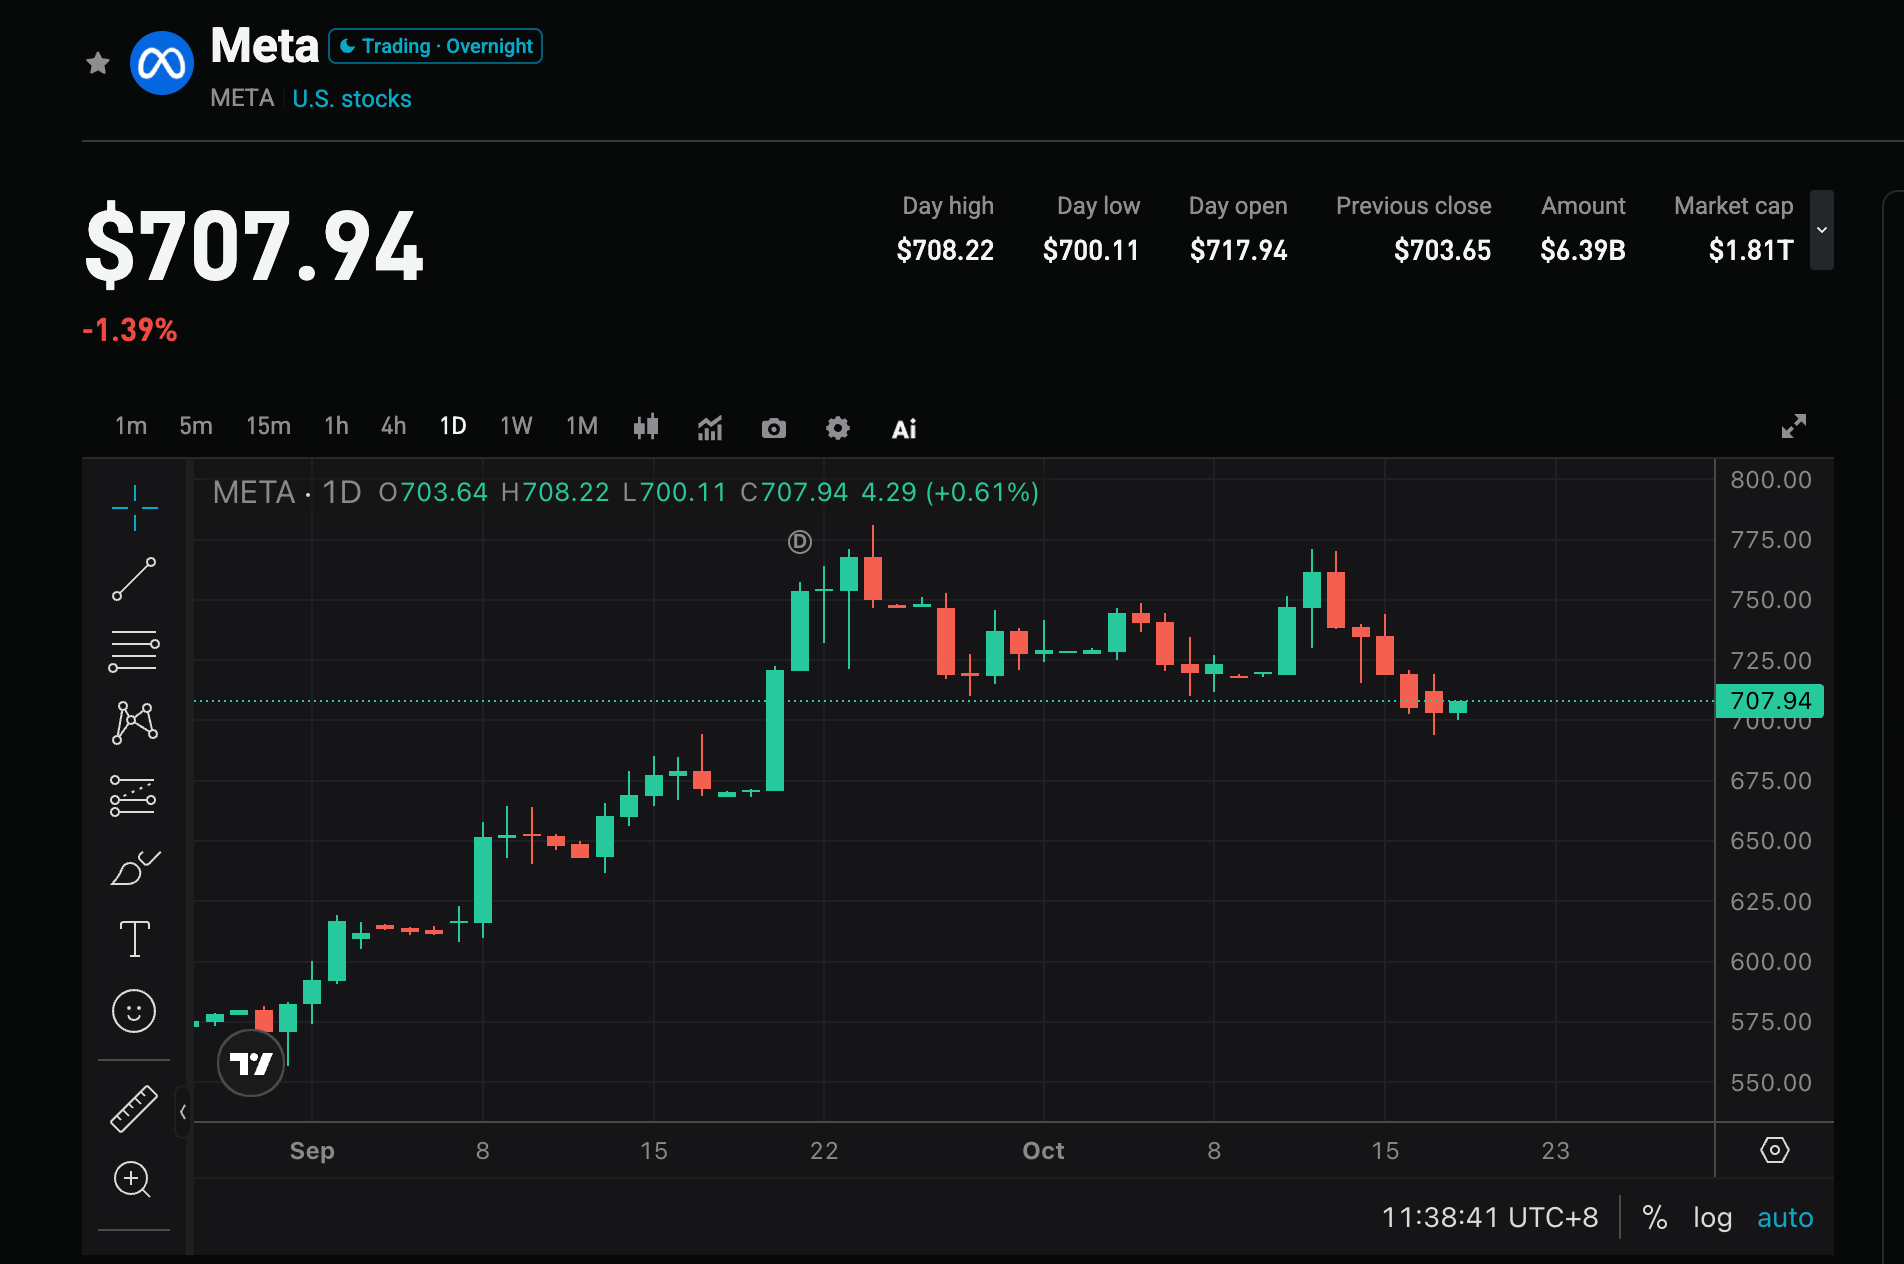Image resolution: width=1904 pixels, height=1264 pixels.
Task: Click the Sep label on time axis
Action: pyautogui.click(x=312, y=1151)
